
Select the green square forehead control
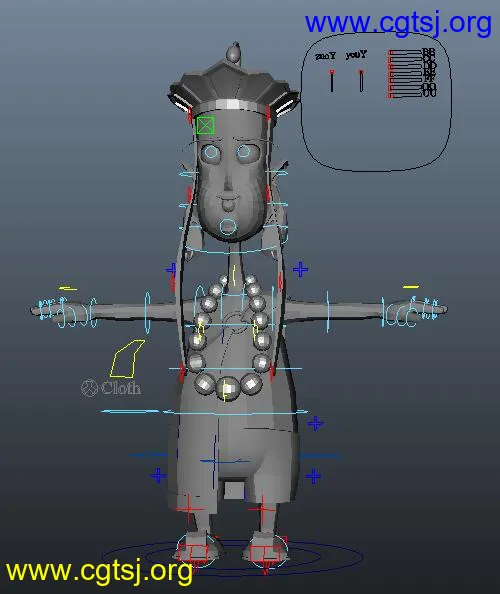click(x=205, y=125)
